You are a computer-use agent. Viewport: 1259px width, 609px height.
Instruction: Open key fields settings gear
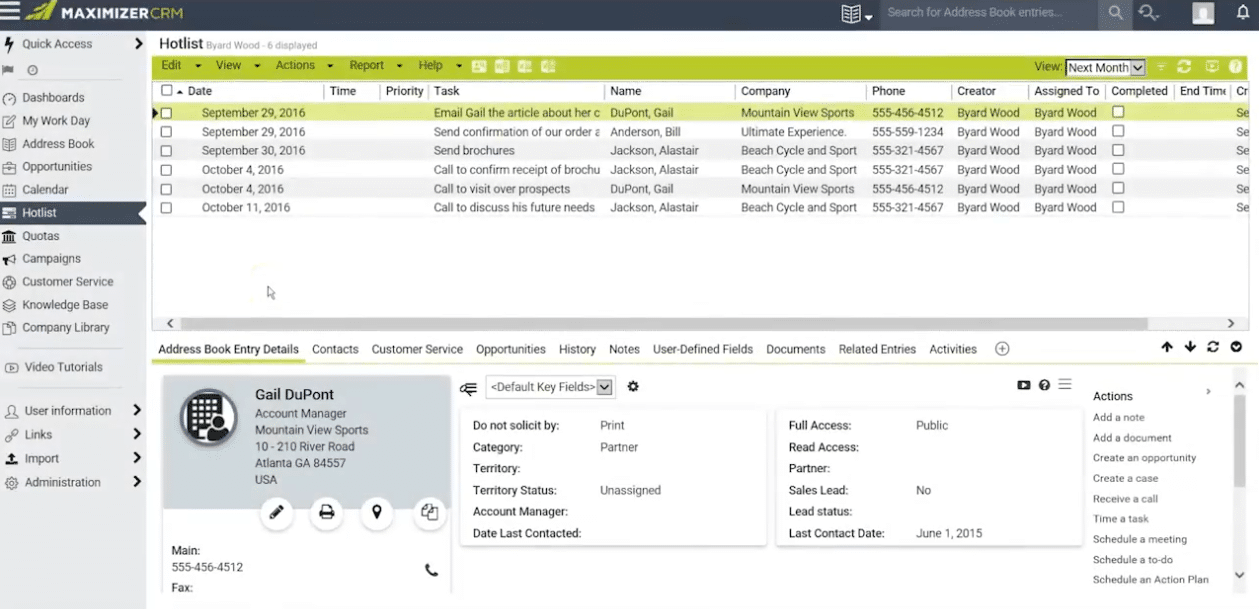pos(633,387)
